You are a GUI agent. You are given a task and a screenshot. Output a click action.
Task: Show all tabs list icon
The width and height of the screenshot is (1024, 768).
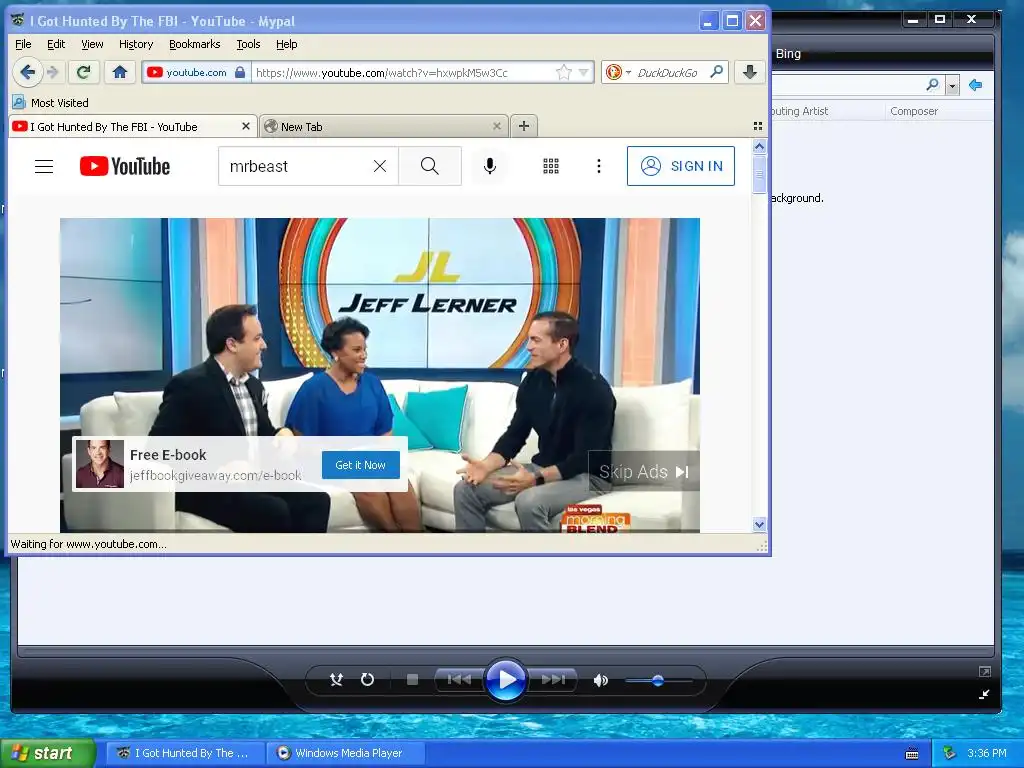(758, 126)
